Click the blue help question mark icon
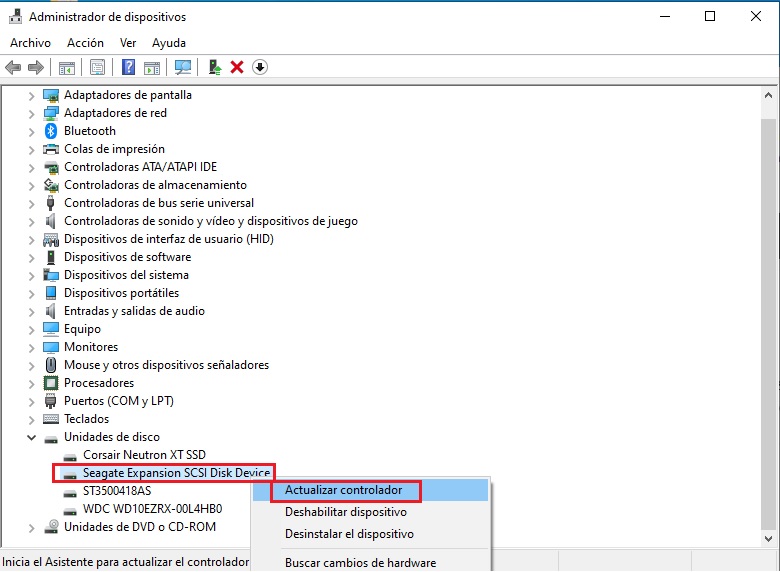780x572 pixels. tap(128, 67)
